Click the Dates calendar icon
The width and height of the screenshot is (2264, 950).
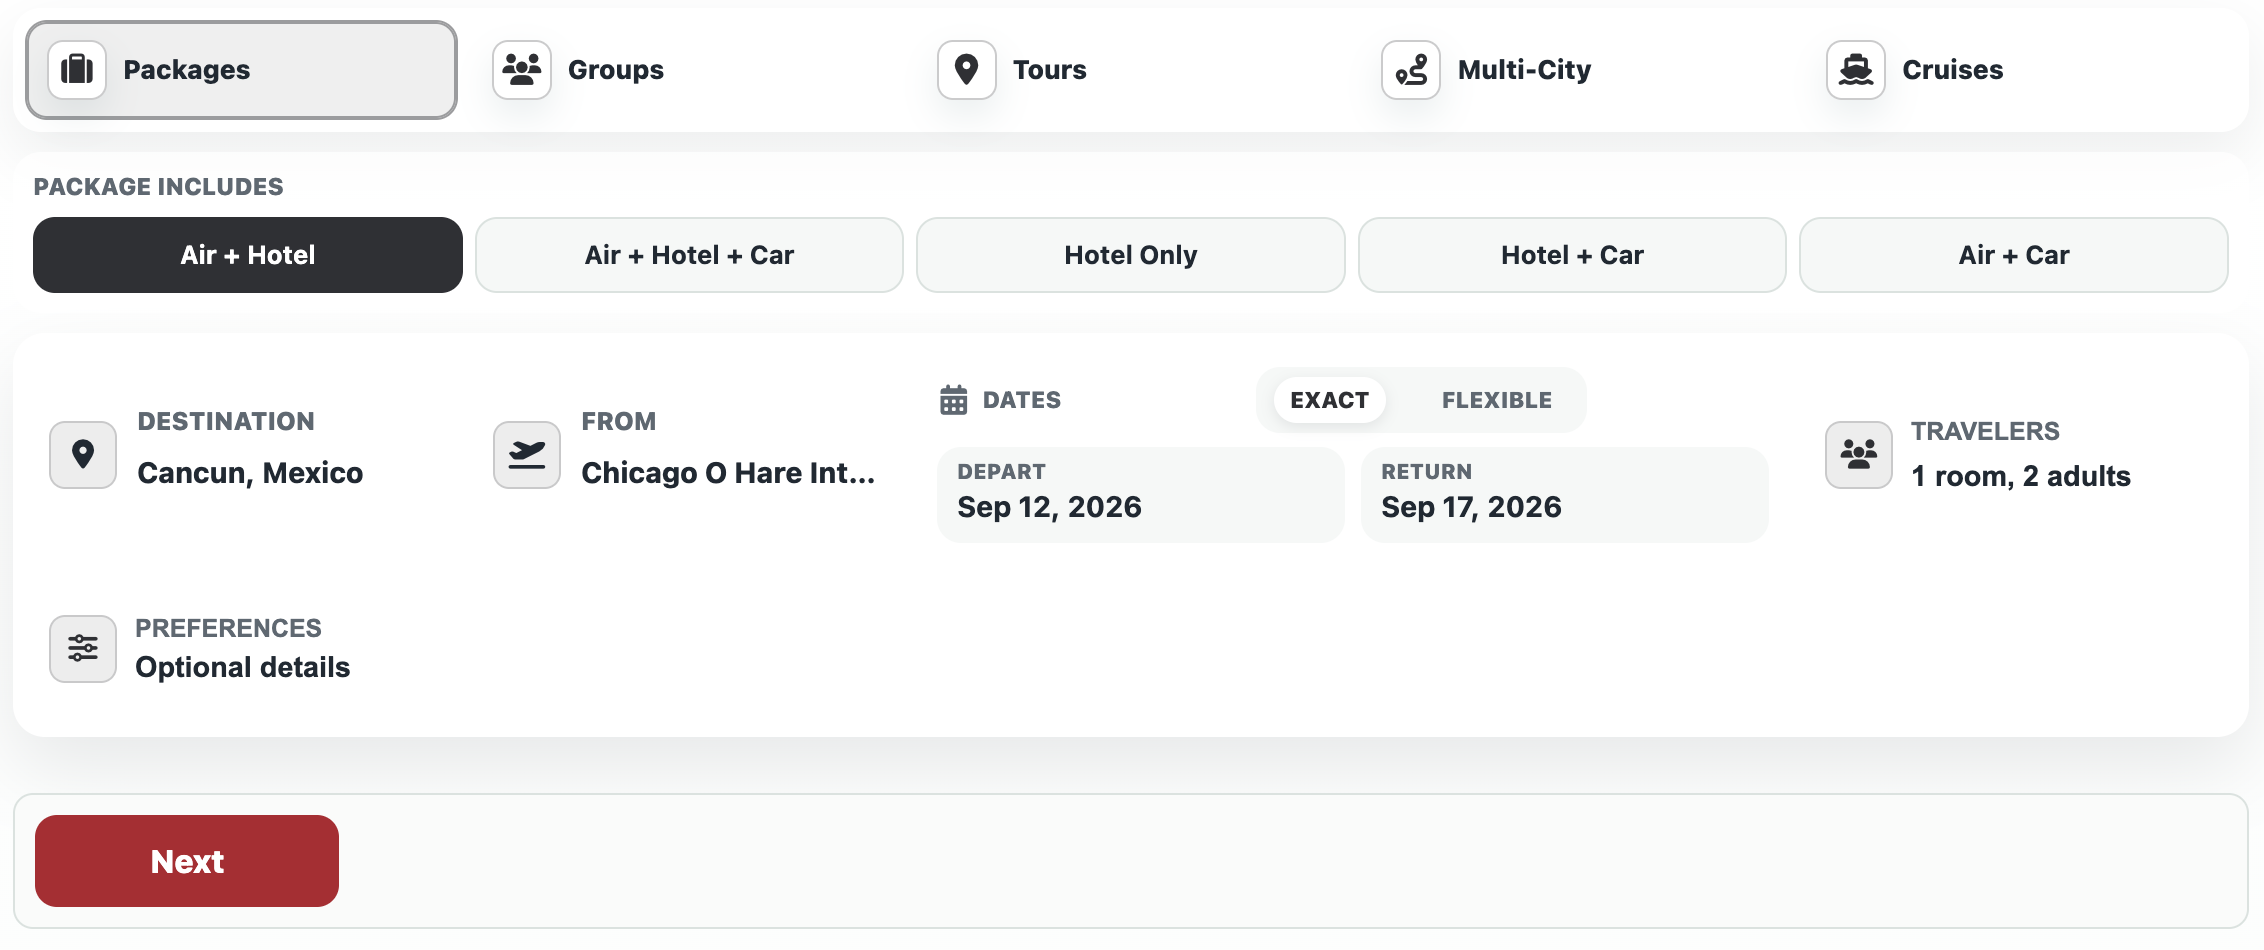(954, 400)
